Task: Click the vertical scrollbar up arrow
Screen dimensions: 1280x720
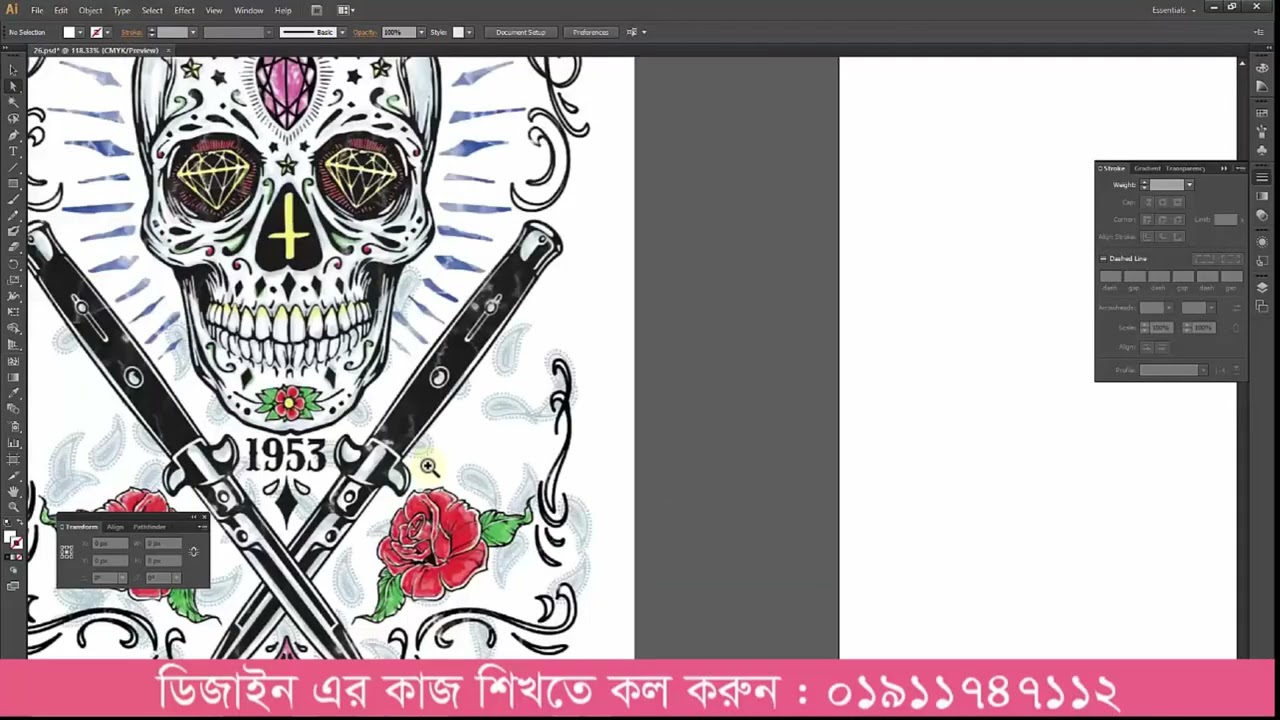Action: point(1242,64)
